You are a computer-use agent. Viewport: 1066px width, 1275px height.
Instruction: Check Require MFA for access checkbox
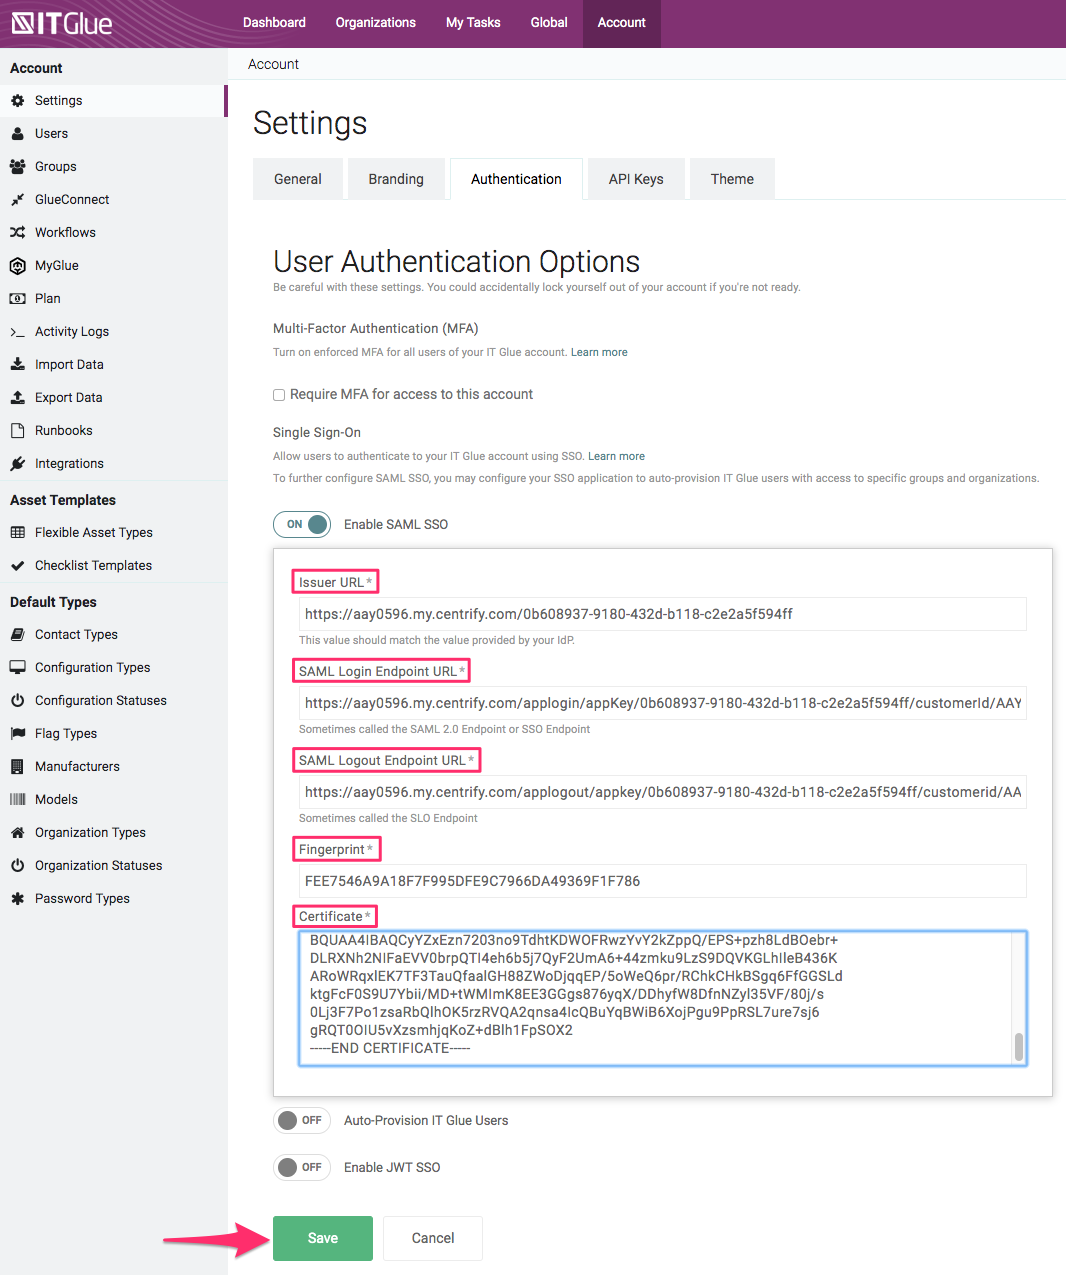coord(279,395)
